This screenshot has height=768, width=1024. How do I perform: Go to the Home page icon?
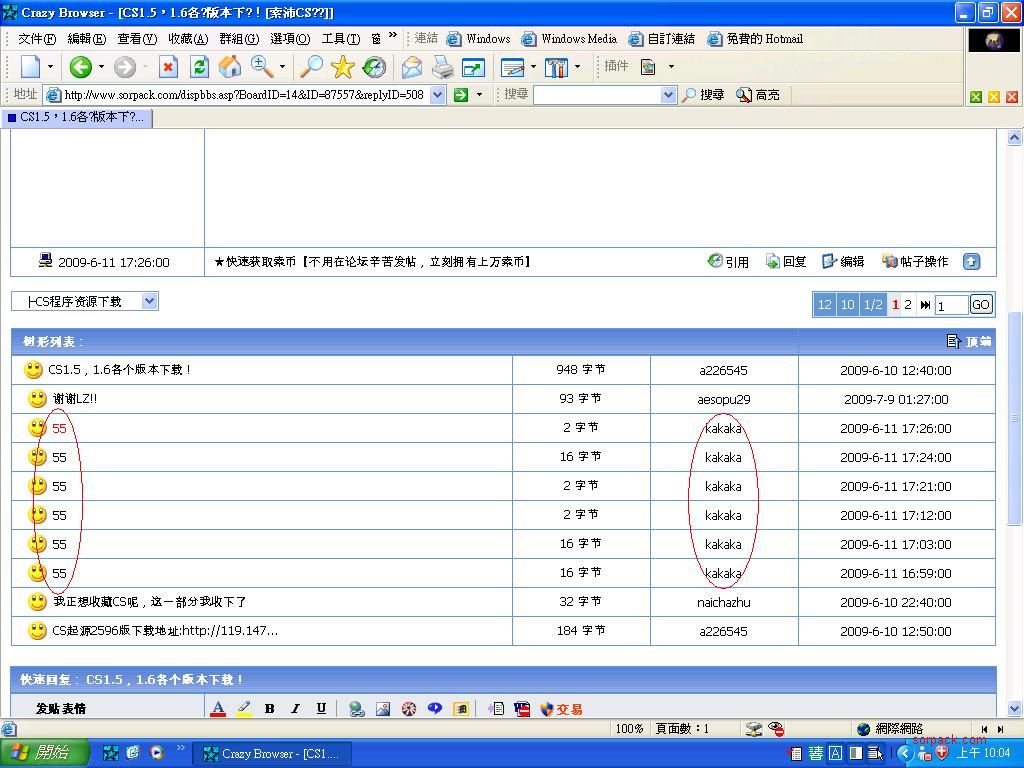[x=230, y=67]
